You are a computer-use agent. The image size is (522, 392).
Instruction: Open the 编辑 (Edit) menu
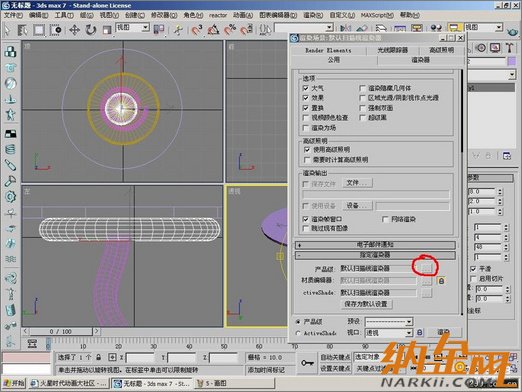(x=38, y=15)
